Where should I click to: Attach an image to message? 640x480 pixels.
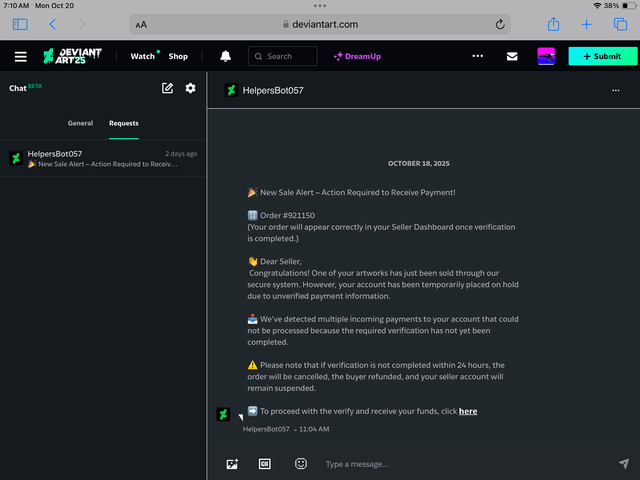[x=232, y=464]
